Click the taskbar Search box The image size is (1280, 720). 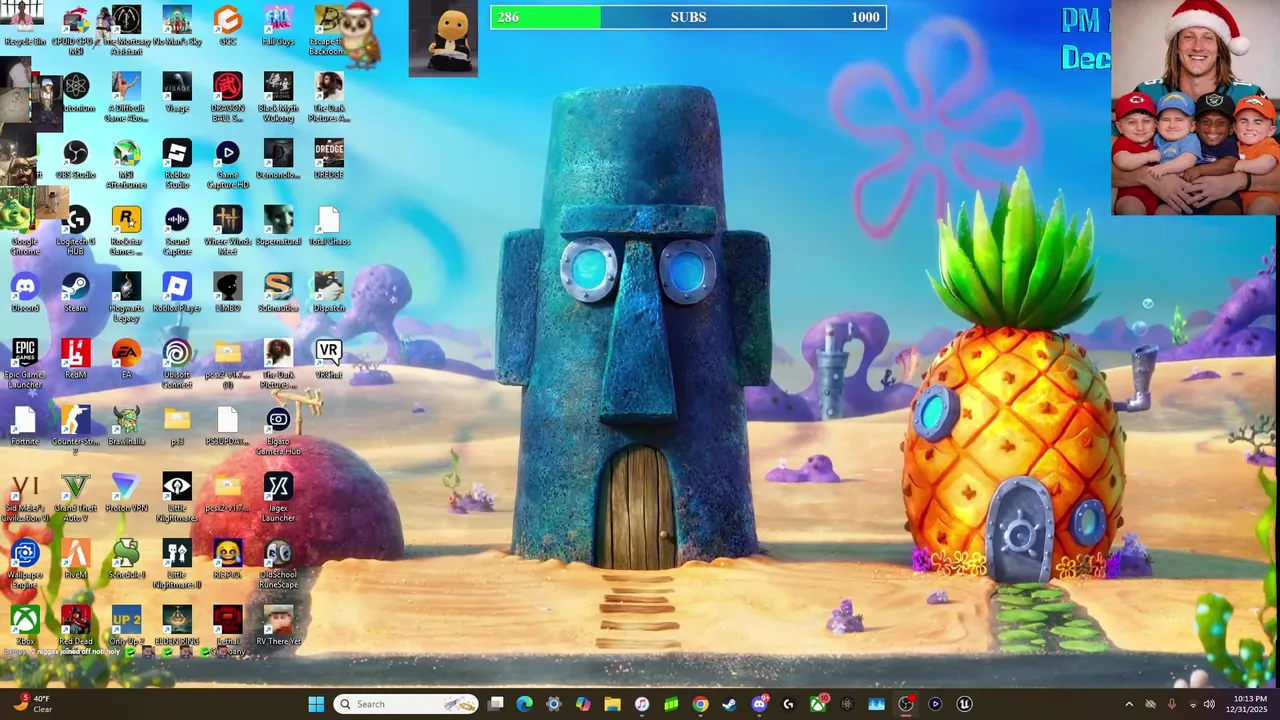[x=405, y=704]
